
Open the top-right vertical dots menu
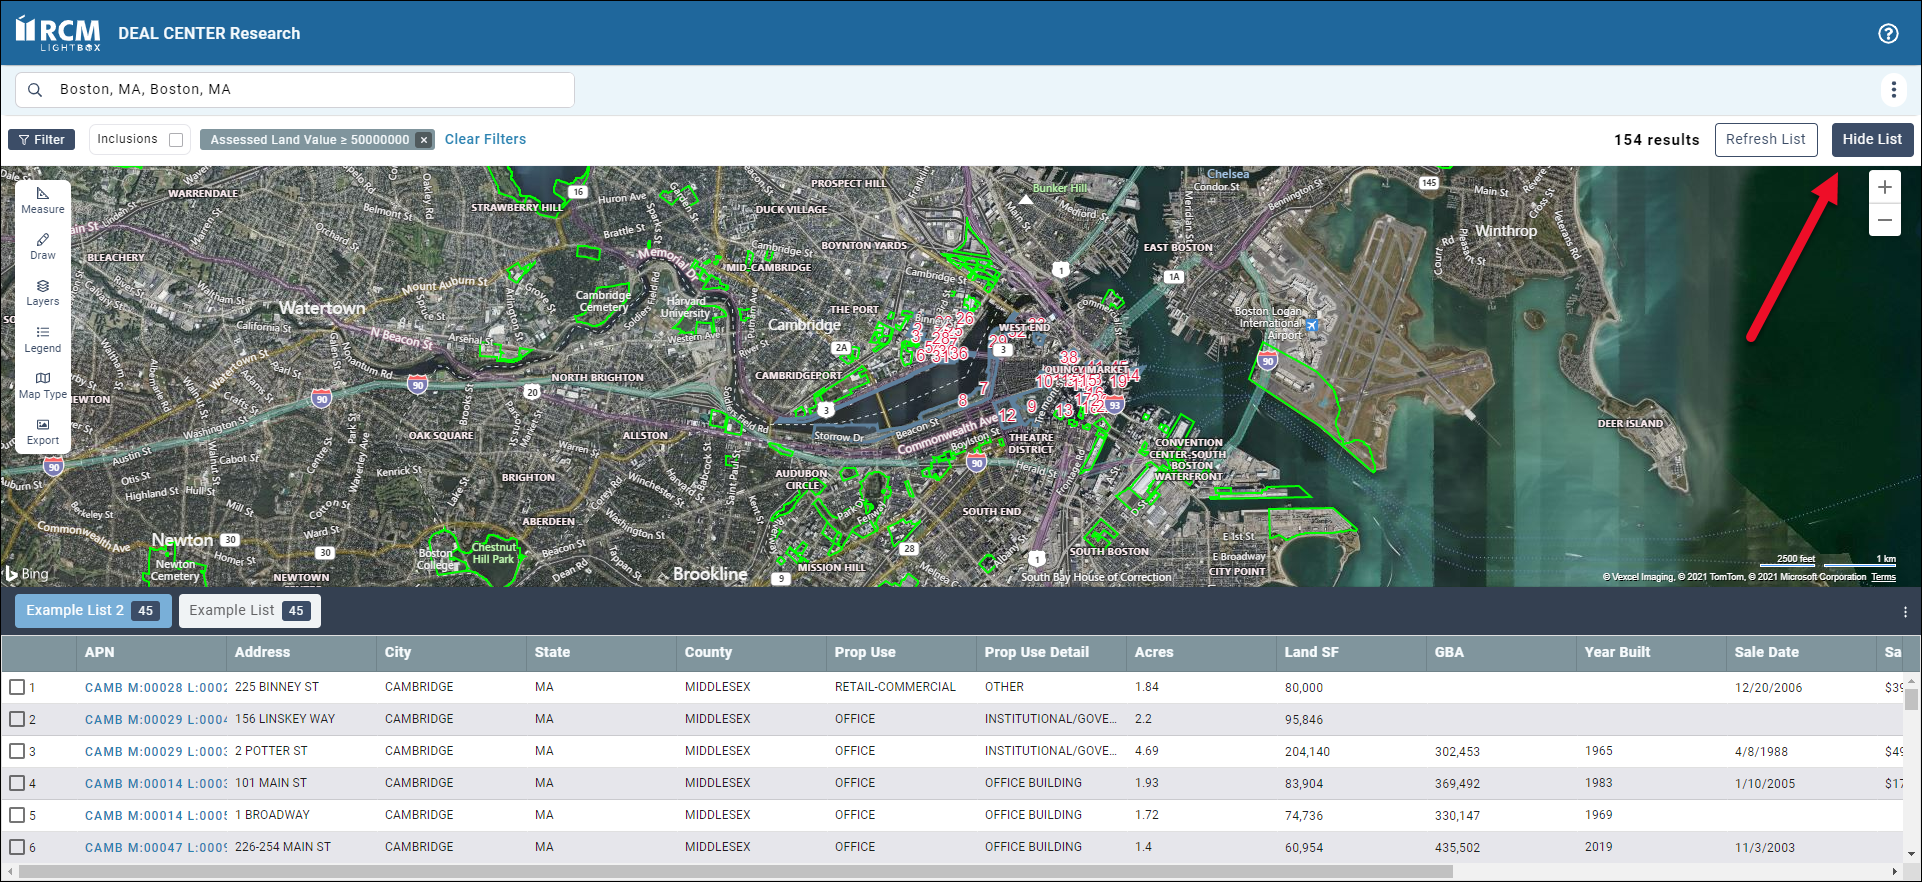1893,90
